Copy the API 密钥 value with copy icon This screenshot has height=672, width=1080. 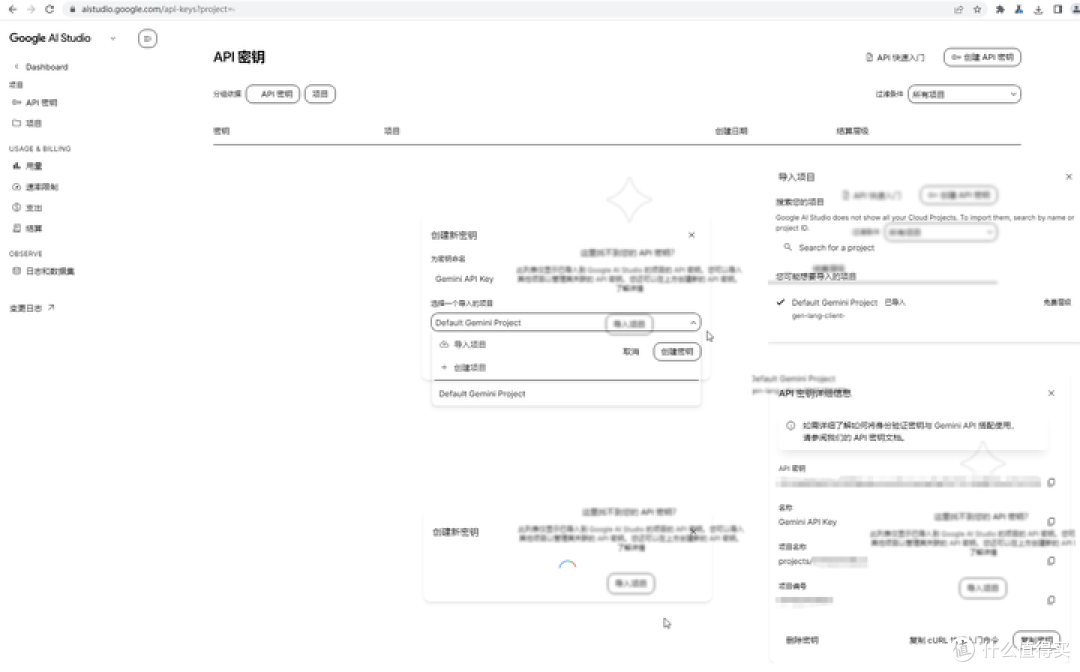[x=1051, y=483]
